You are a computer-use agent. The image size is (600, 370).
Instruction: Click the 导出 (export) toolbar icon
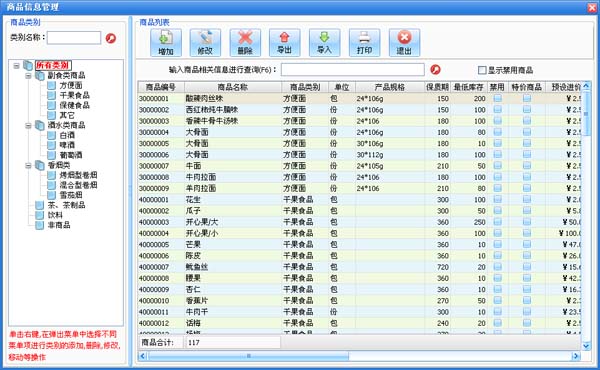(285, 42)
